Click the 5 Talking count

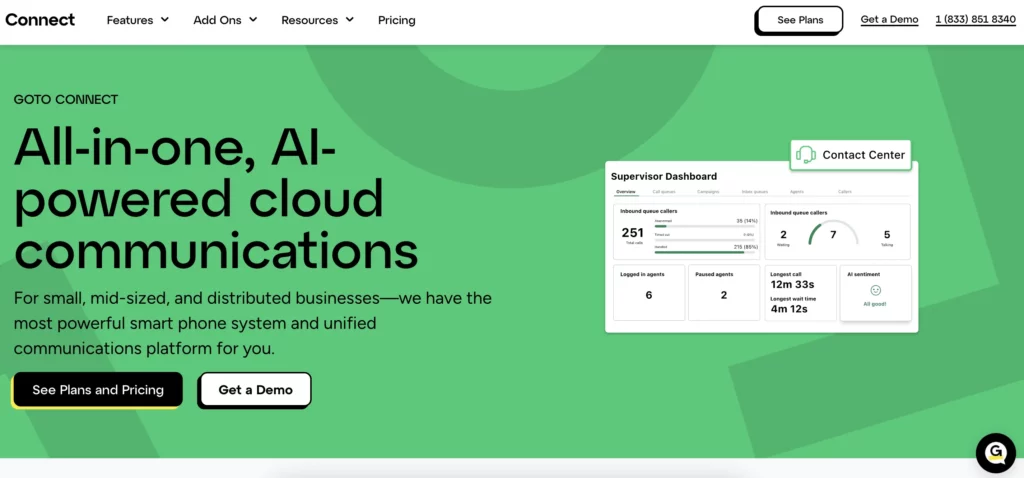[887, 234]
